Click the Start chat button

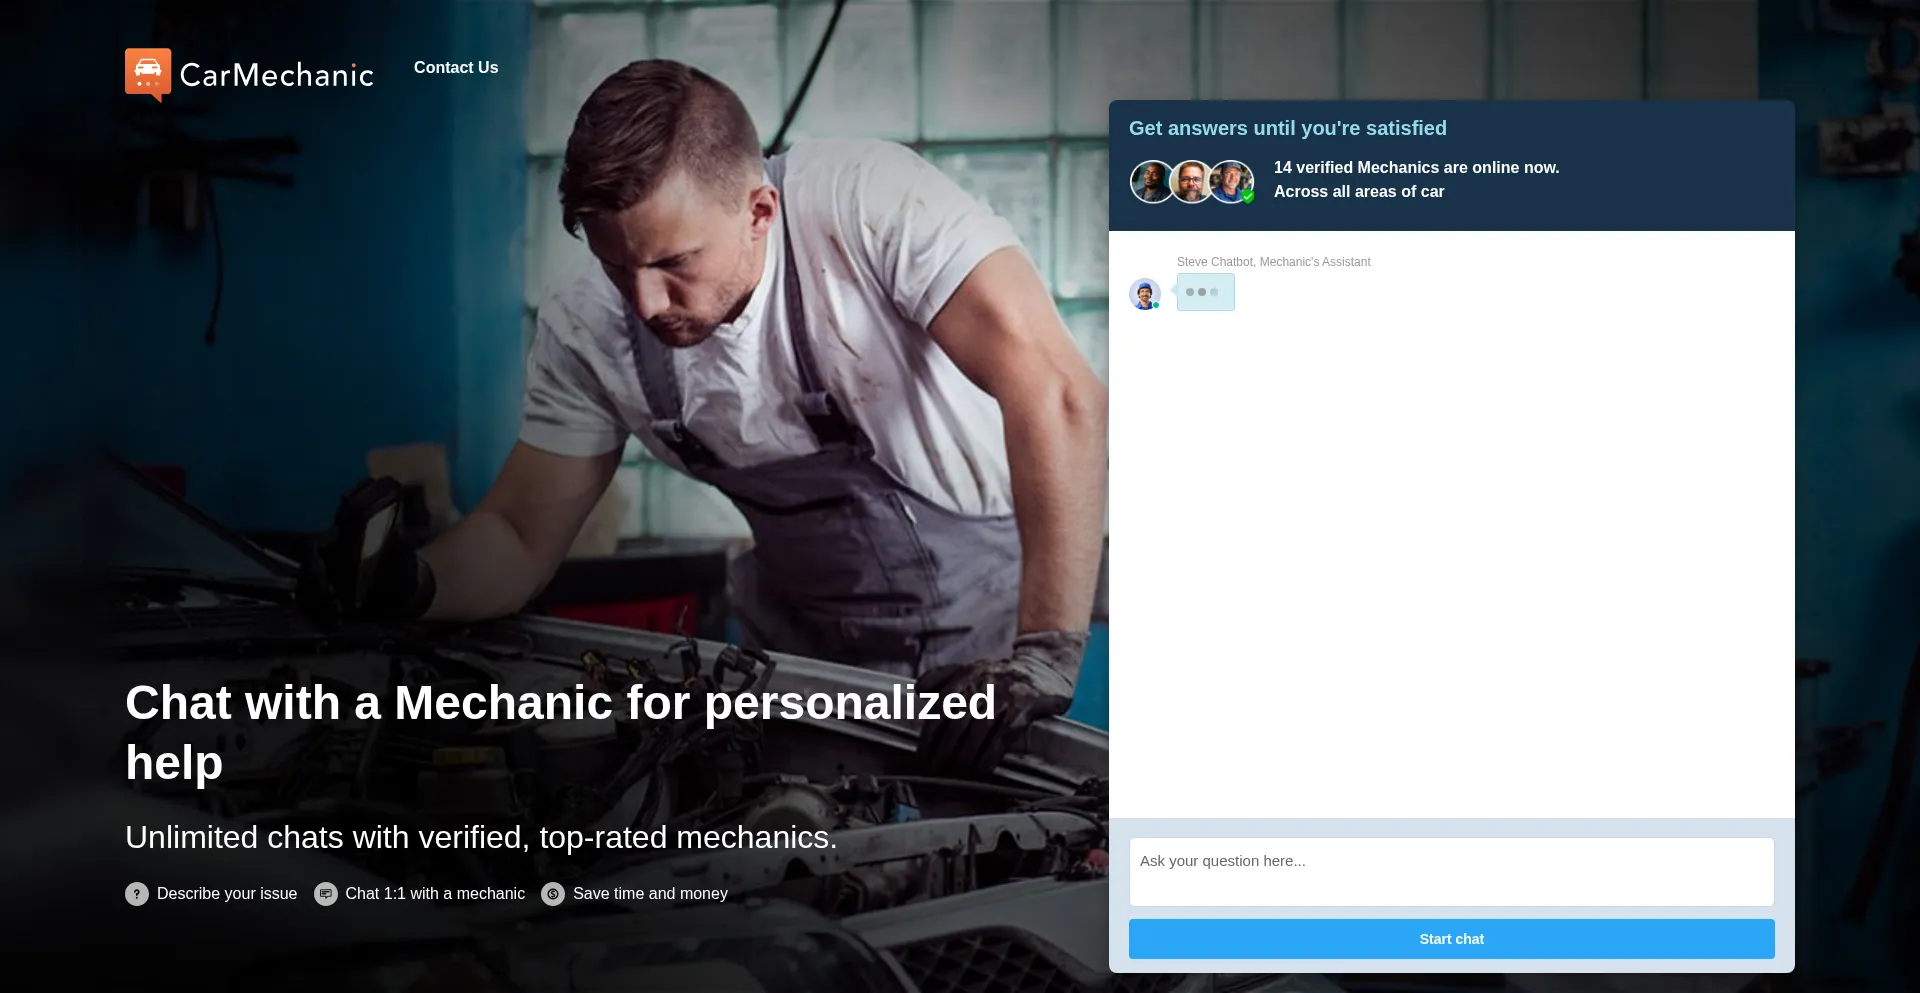click(1451, 939)
